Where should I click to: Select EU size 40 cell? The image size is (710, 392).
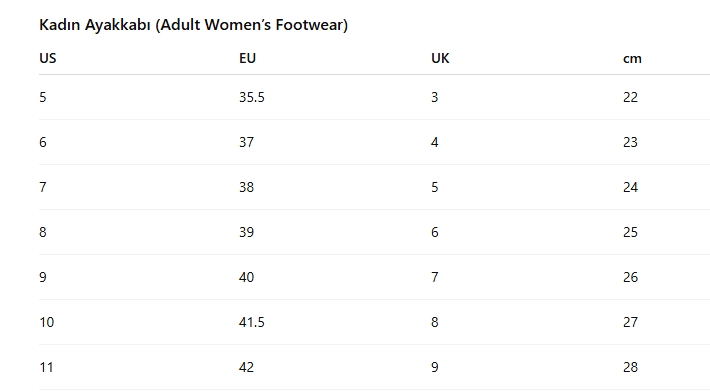(246, 277)
